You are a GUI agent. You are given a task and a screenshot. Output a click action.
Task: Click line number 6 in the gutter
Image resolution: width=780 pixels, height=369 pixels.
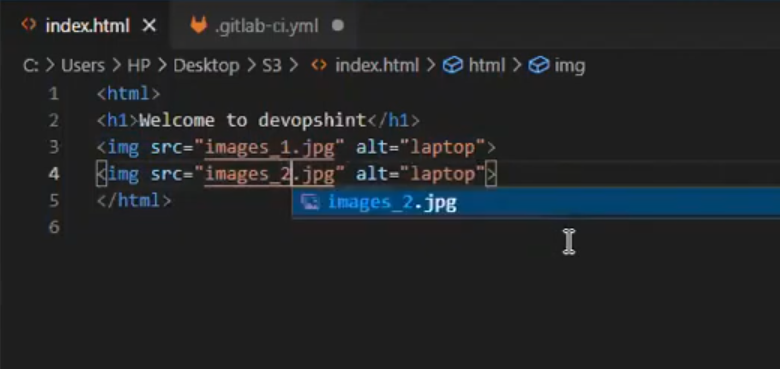click(x=54, y=227)
